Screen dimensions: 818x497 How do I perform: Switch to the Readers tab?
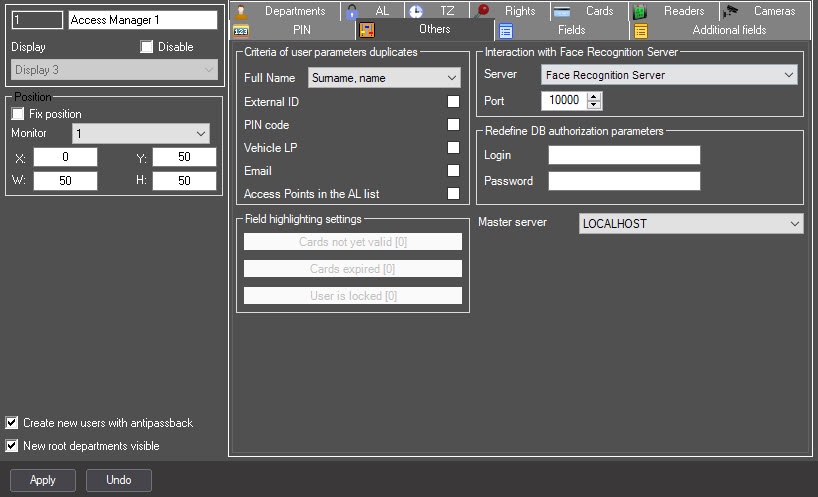[674, 11]
